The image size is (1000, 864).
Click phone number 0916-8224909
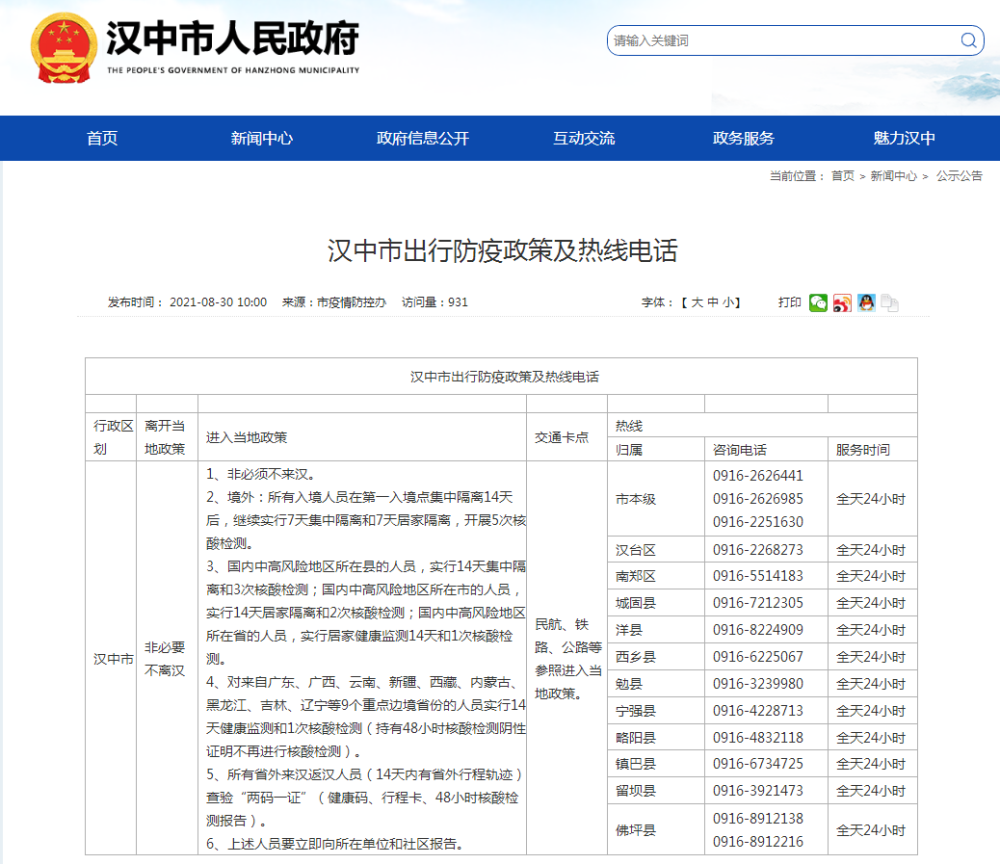coord(758,629)
